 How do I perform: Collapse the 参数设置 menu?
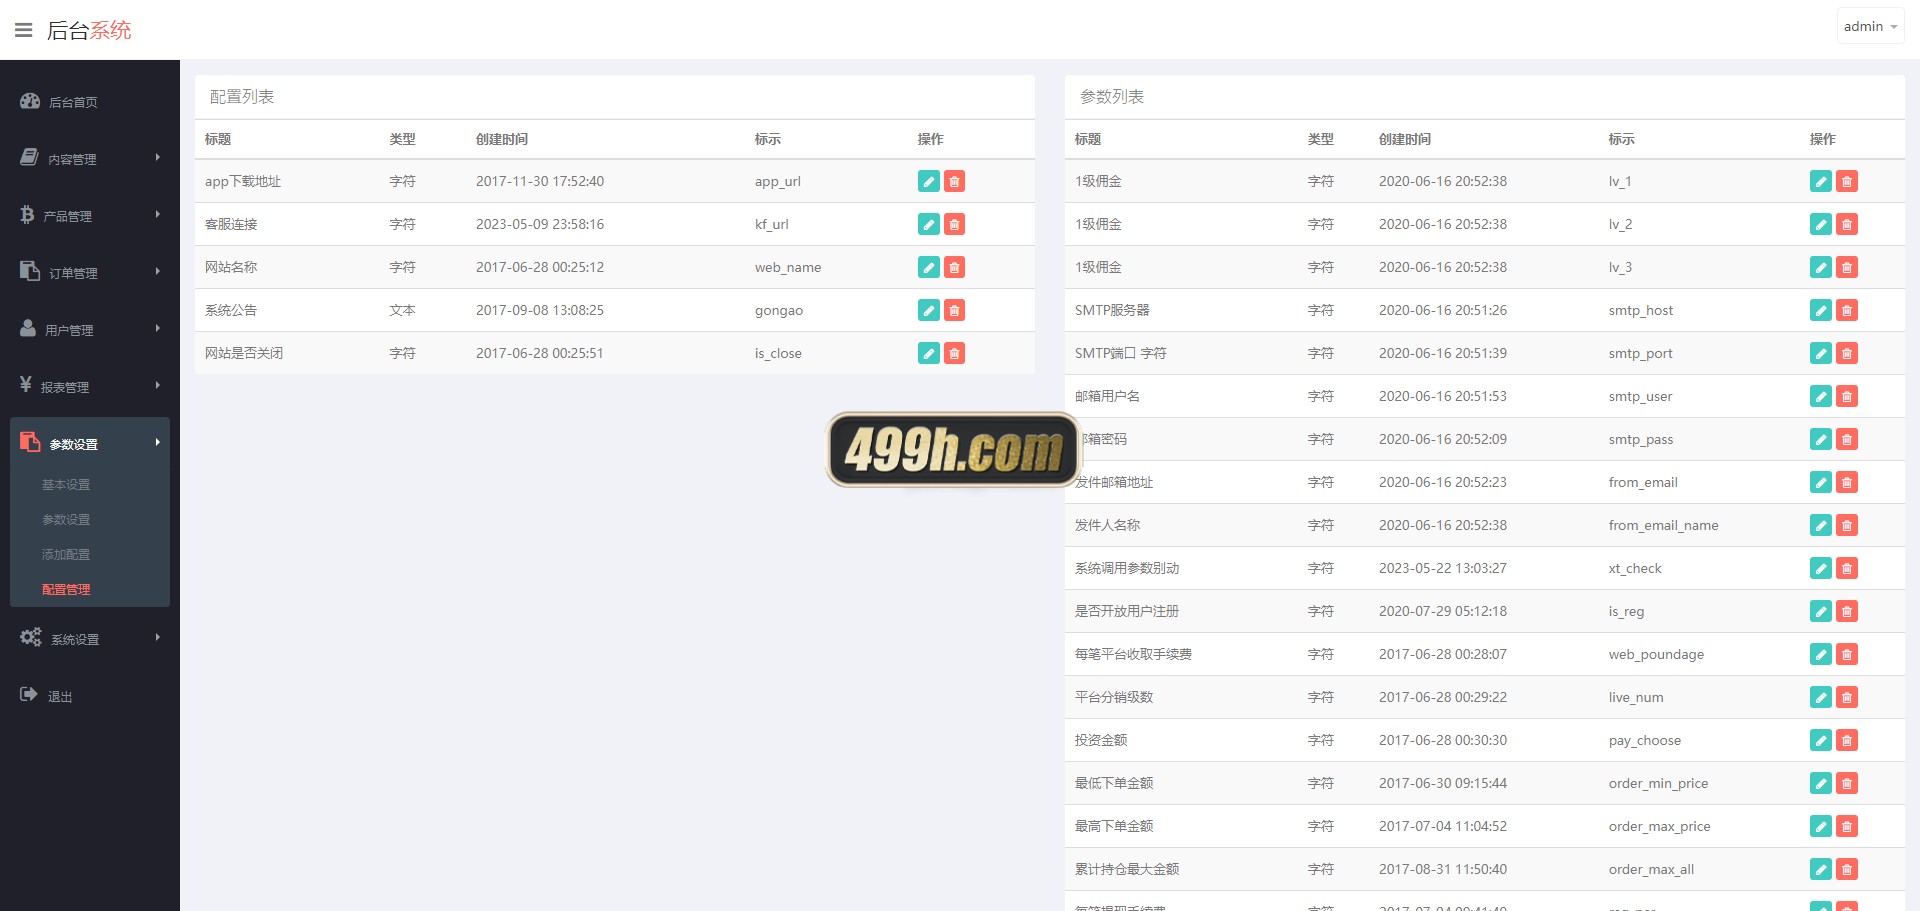coord(90,444)
